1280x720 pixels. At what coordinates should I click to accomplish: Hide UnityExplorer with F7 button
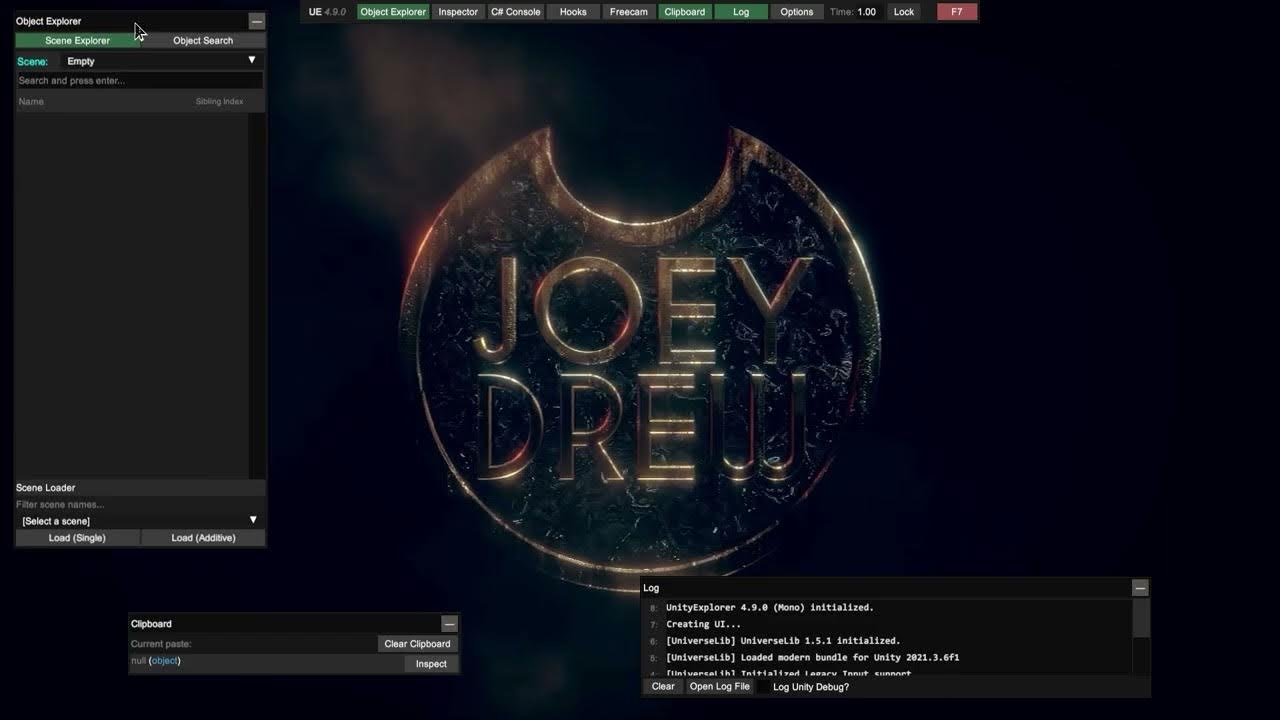pyautogui.click(x=957, y=12)
